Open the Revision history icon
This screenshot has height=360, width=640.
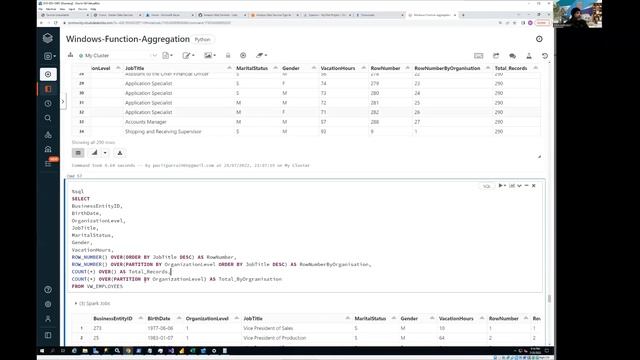tap(545, 56)
